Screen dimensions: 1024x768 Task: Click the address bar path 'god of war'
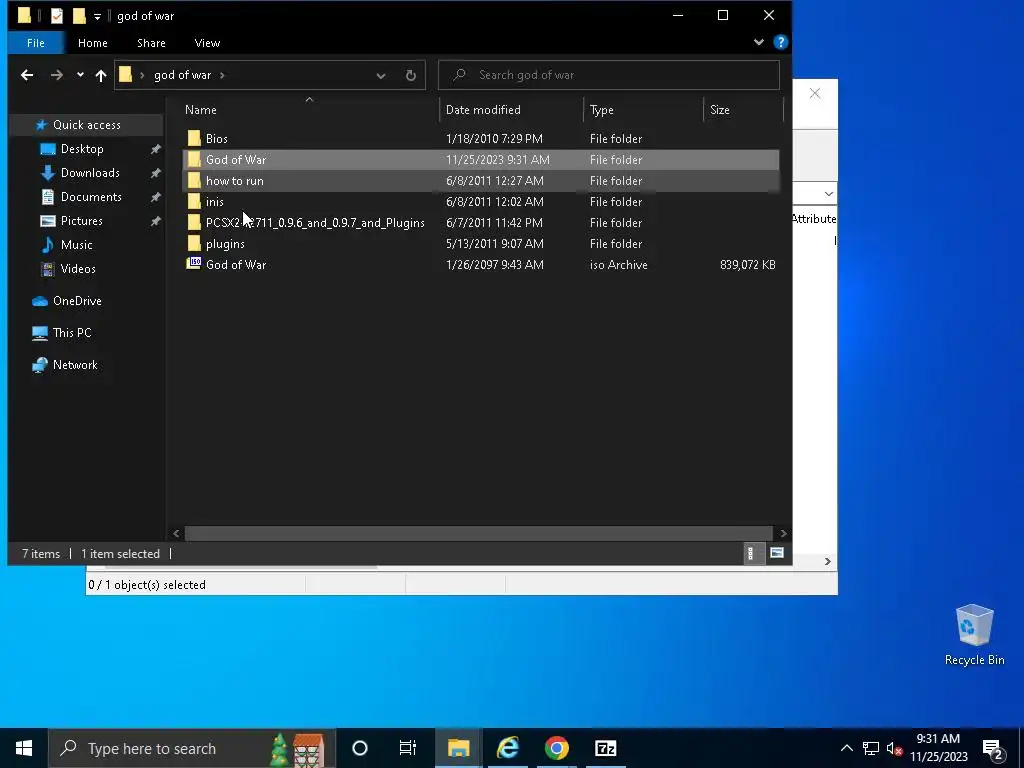click(182, 75)
